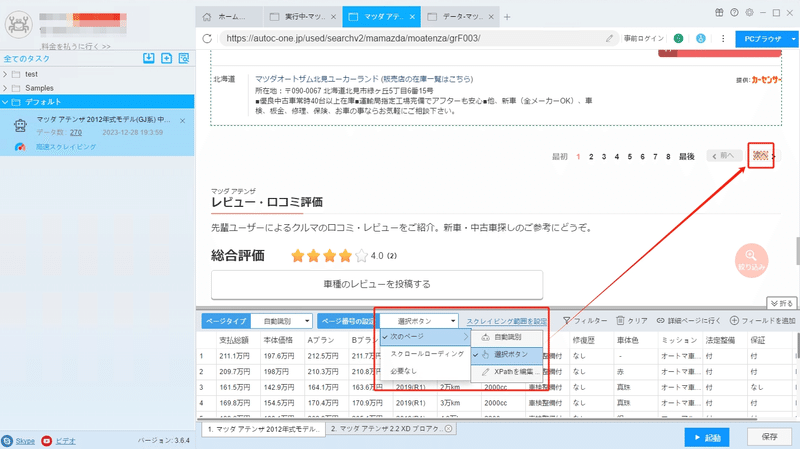Image resolution: width=800 pixels, height=449 pixels.
Task: Click the クリア trash button
Action: pos(632,320)
